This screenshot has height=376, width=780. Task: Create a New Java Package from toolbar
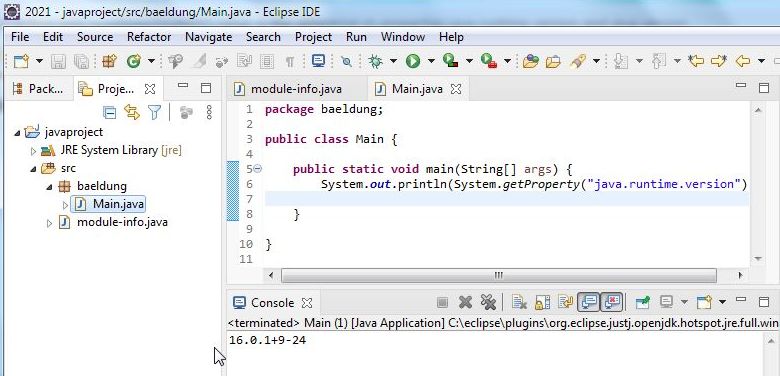pos(109,61)
